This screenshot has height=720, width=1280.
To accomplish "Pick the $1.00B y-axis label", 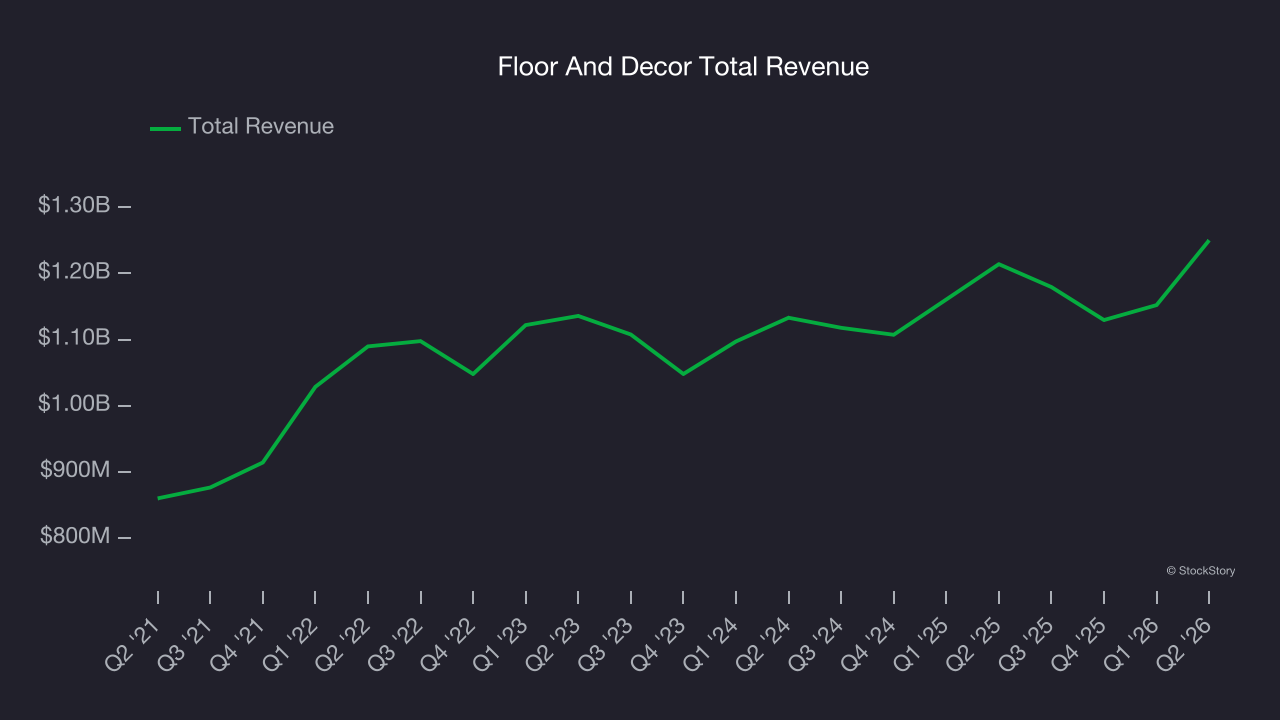I will point(74,404).
